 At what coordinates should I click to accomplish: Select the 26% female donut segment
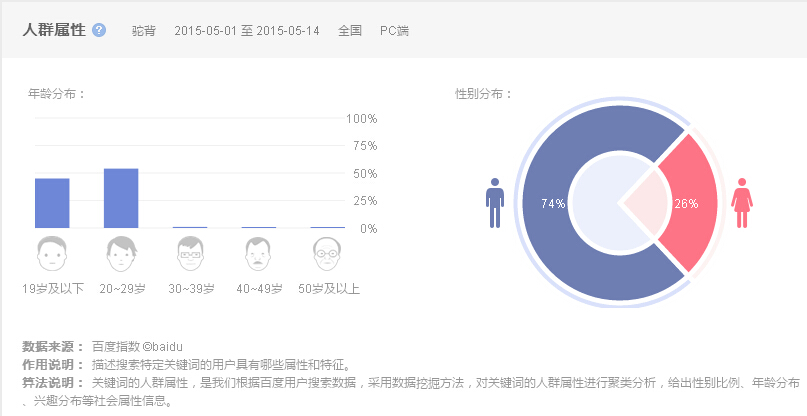tap(690, 203)
